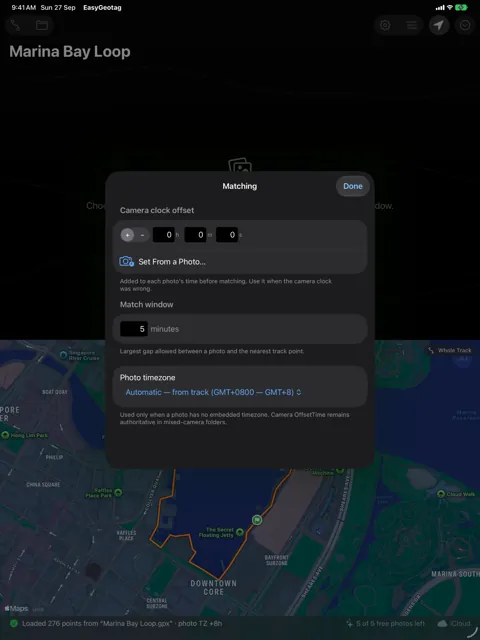Click the route track icon in top toolbar
This screenshot has width=480, height=640.
tap(15, 25)
